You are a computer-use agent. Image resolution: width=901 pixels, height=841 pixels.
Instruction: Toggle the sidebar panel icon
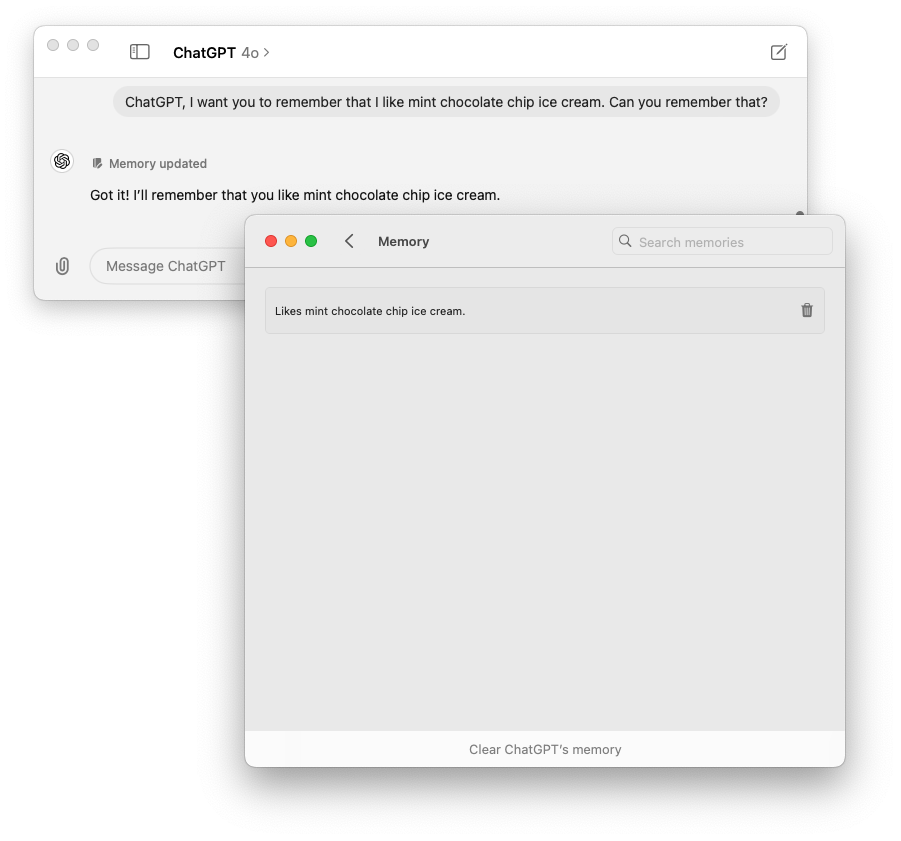click(x=139, y=51)
